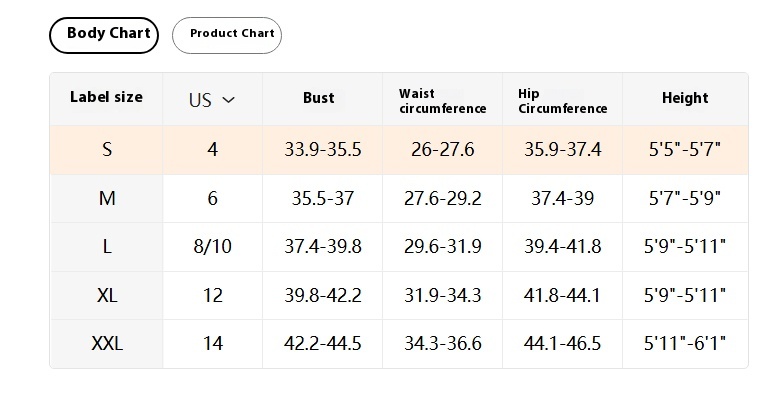773x409 pixels.
Task: Click the Label size column header
Action: click(x=106, y=97)
